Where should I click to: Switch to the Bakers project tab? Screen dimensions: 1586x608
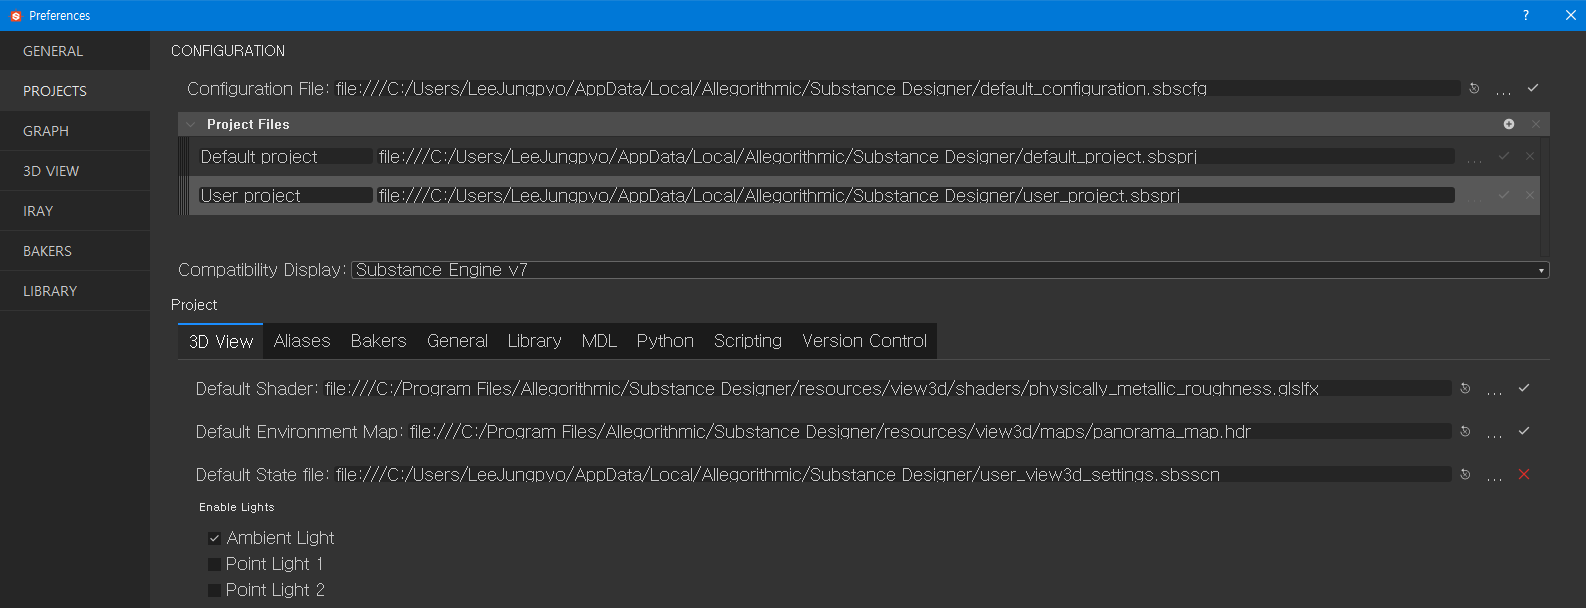click(378, 341)
